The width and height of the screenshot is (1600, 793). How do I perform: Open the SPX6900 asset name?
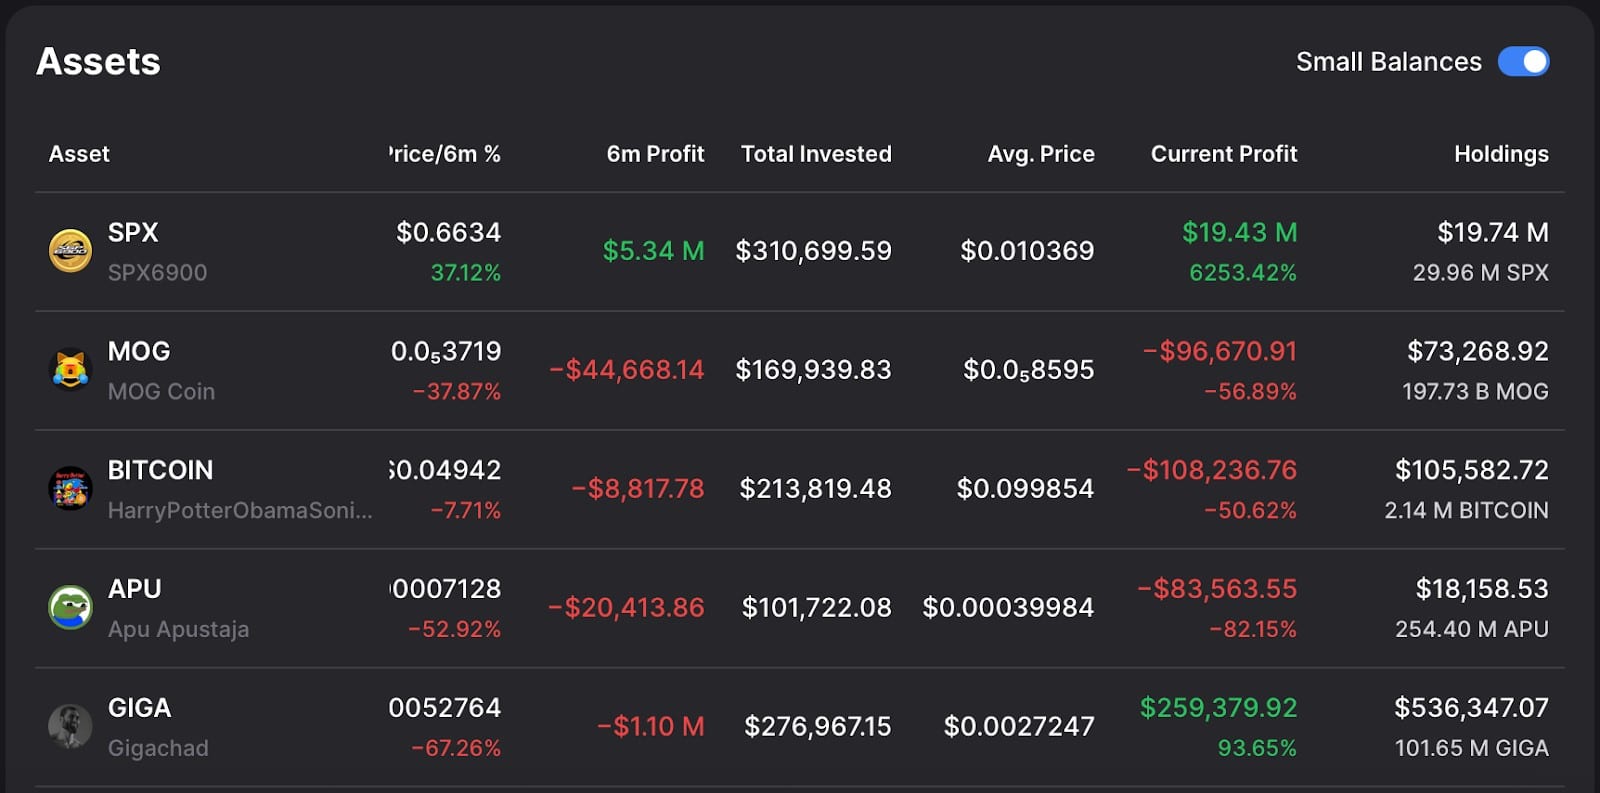[157, 273]
